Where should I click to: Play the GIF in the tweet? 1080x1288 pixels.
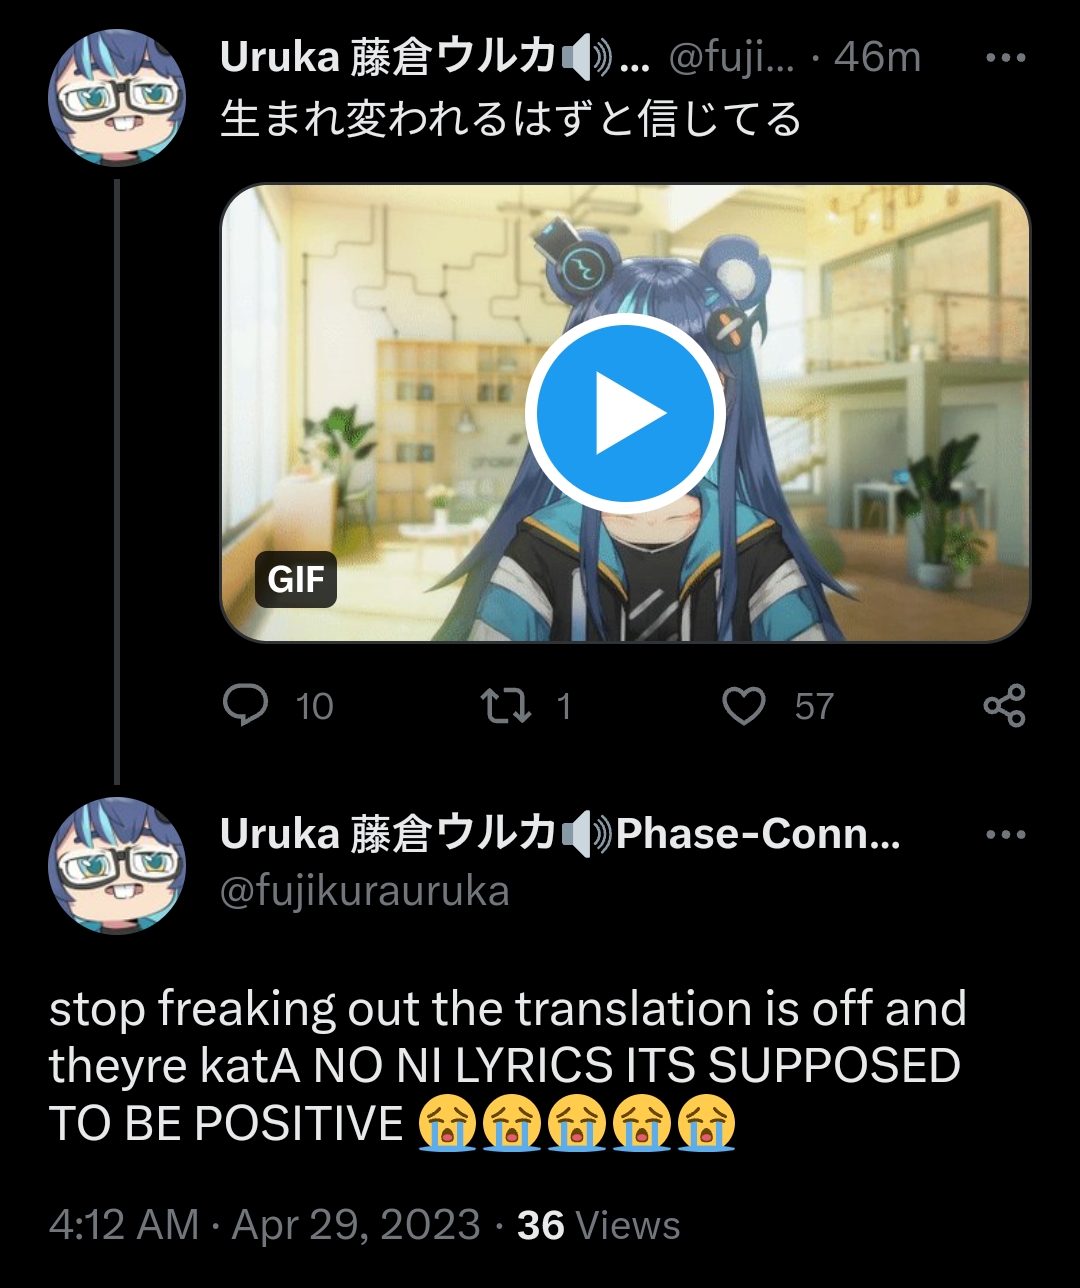click(625, 413)
